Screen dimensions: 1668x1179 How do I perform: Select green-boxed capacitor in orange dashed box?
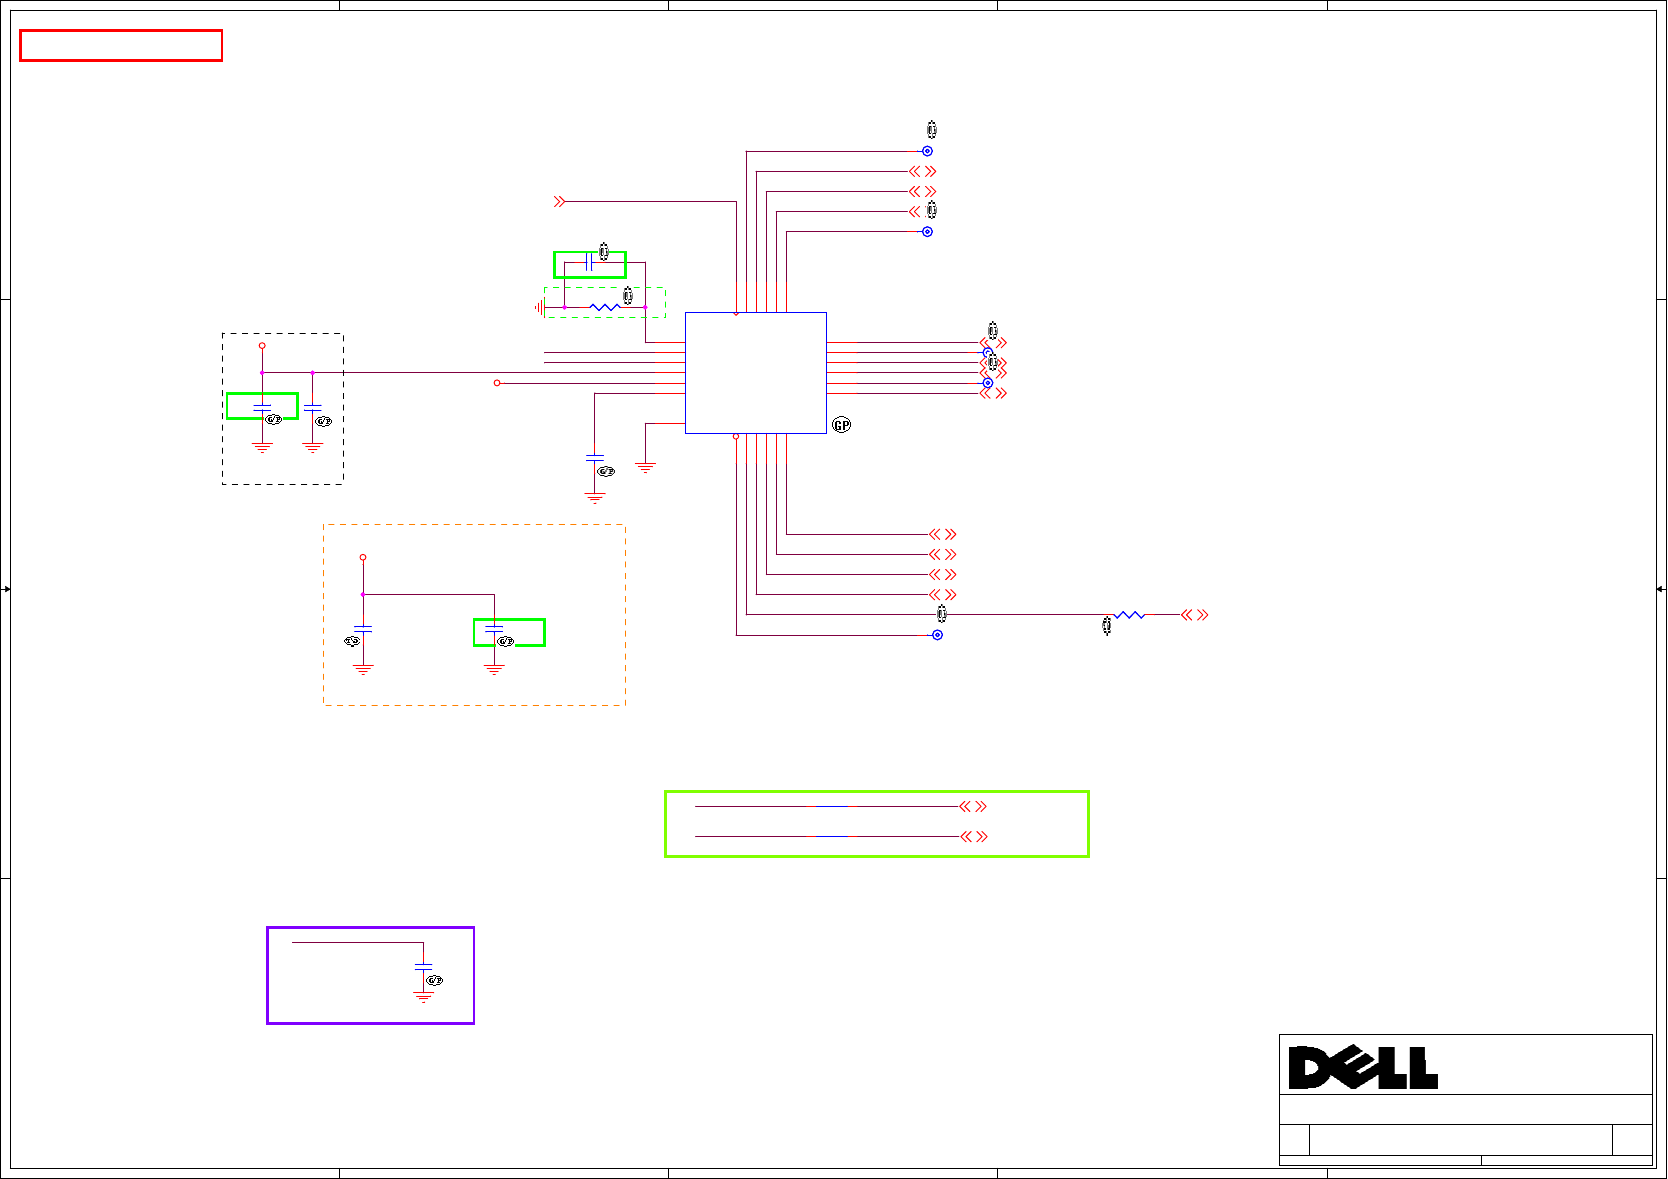tap(494, 628)
